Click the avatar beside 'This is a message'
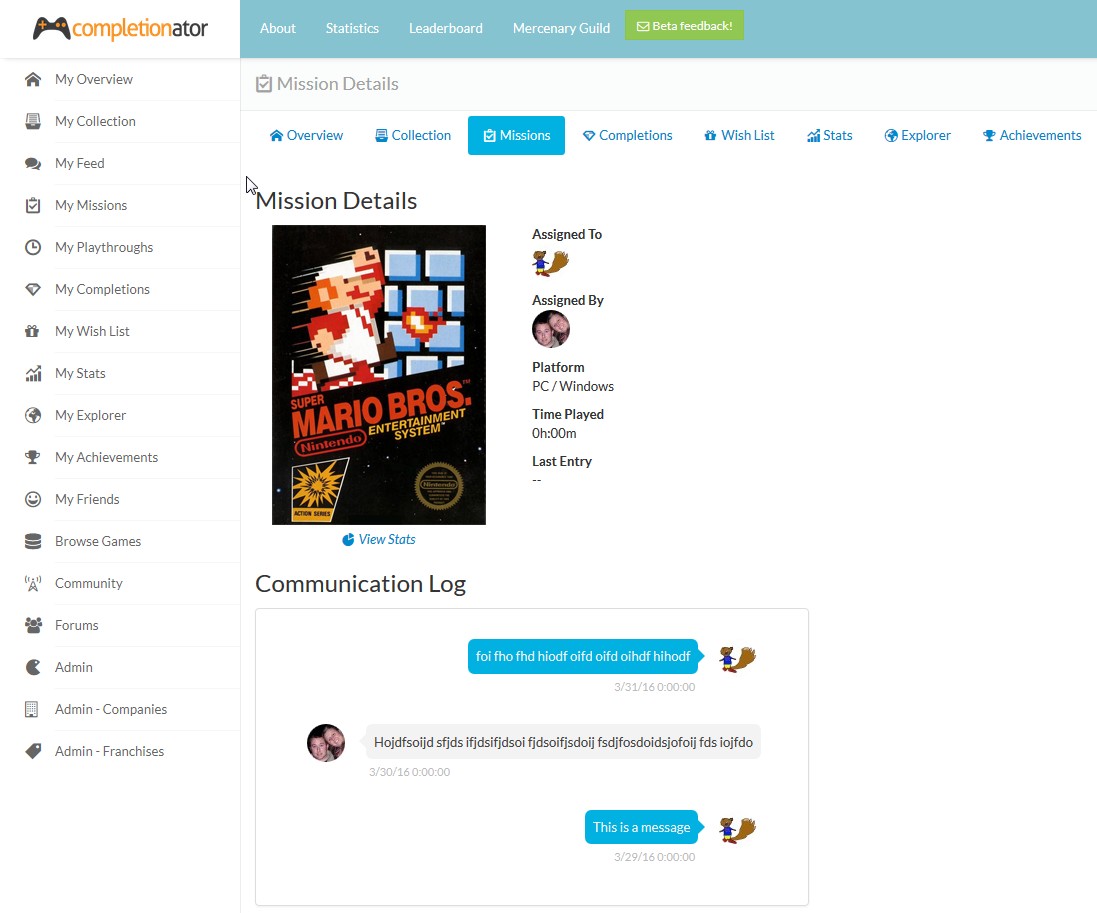 pos(737,830)
